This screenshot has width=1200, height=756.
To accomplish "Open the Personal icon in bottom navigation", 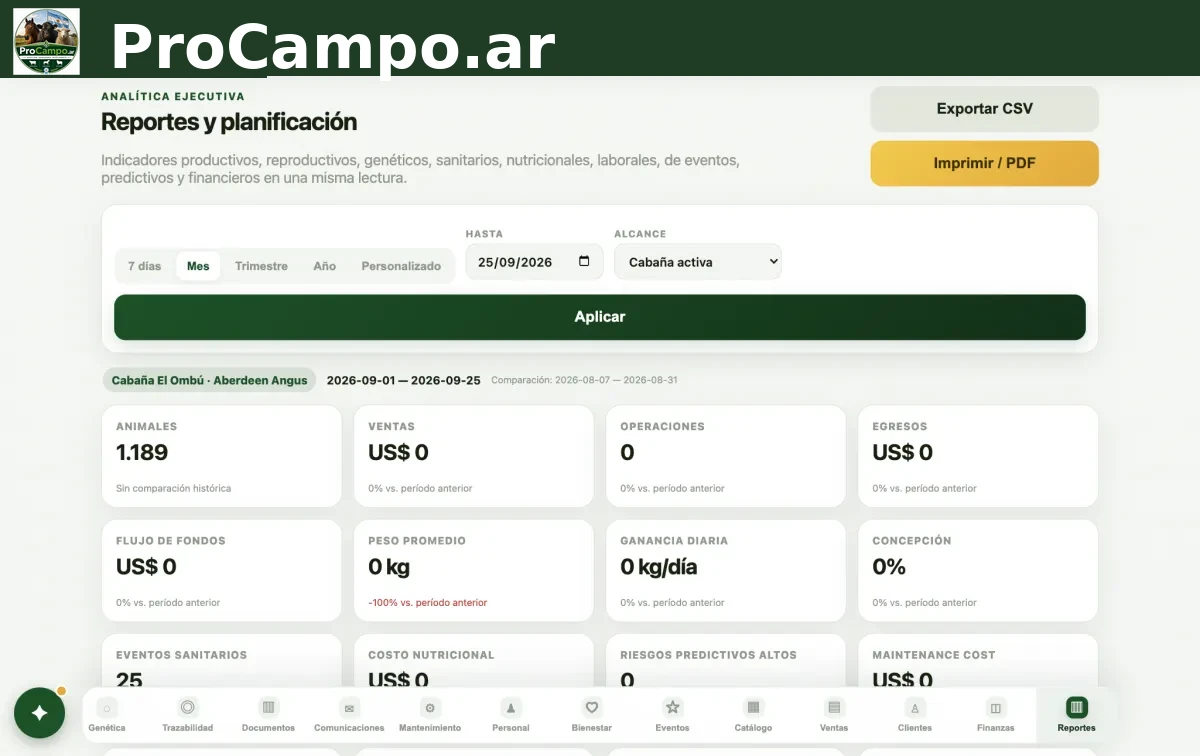I will [x=511, y=707].
